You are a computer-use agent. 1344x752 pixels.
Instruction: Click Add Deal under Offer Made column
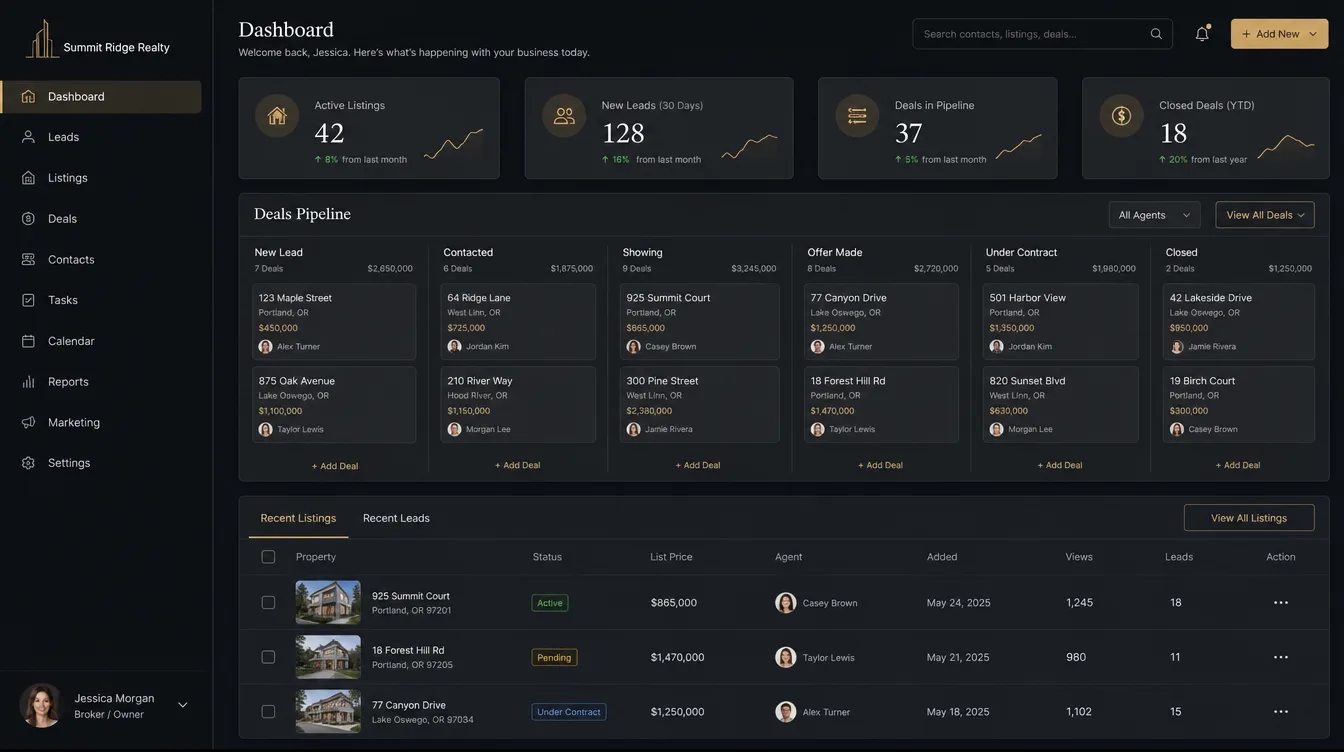[880, 465]
